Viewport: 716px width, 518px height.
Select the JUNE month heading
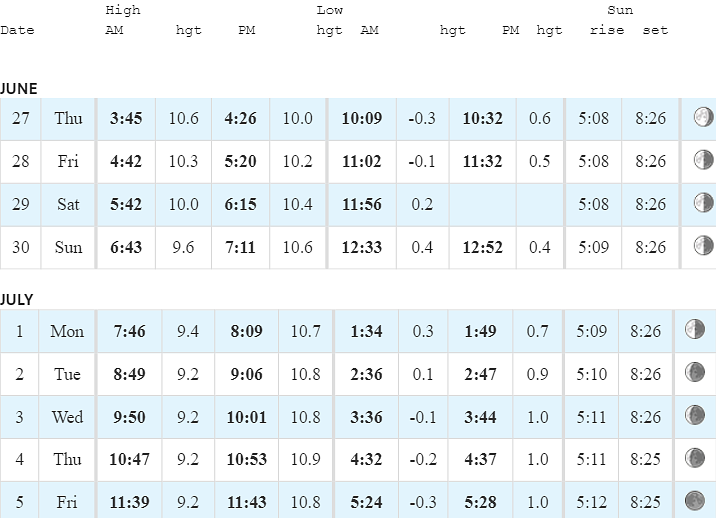point(19,89)
